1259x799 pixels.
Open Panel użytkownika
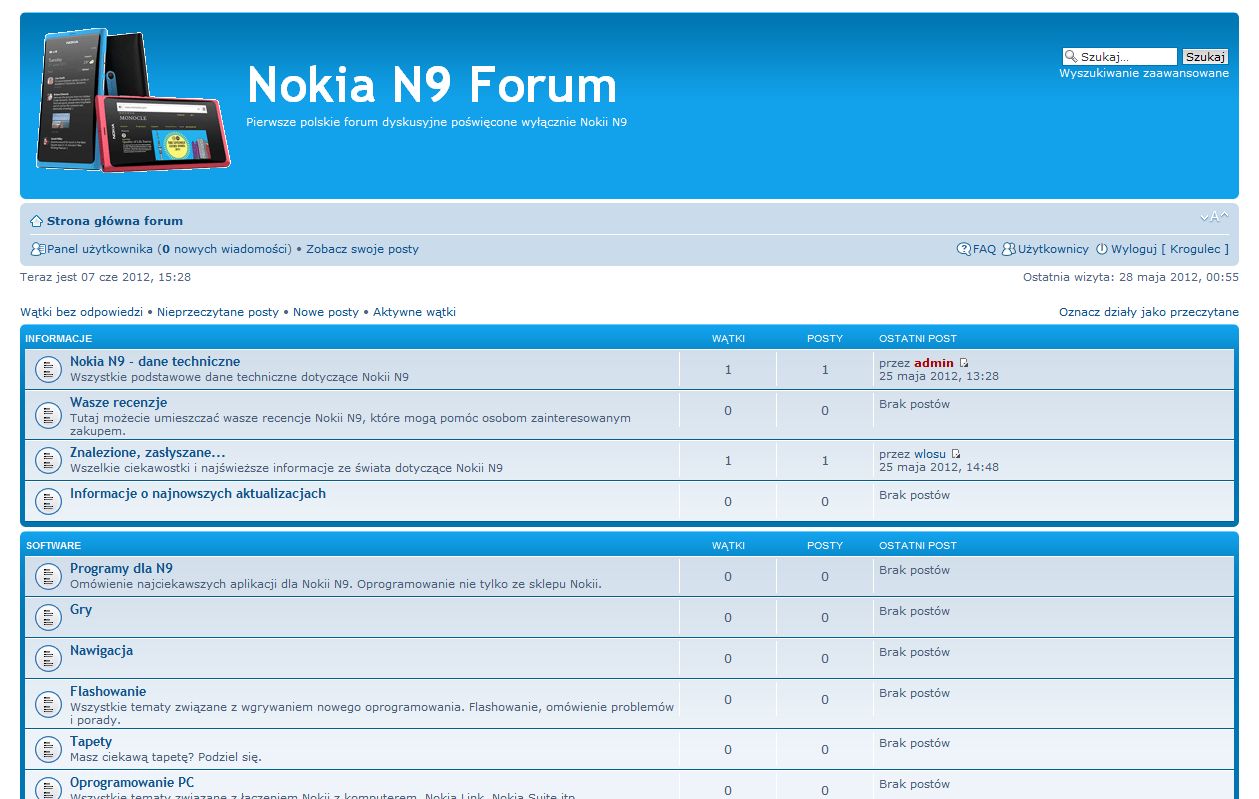pyautogui.click(x=100, y=249)
